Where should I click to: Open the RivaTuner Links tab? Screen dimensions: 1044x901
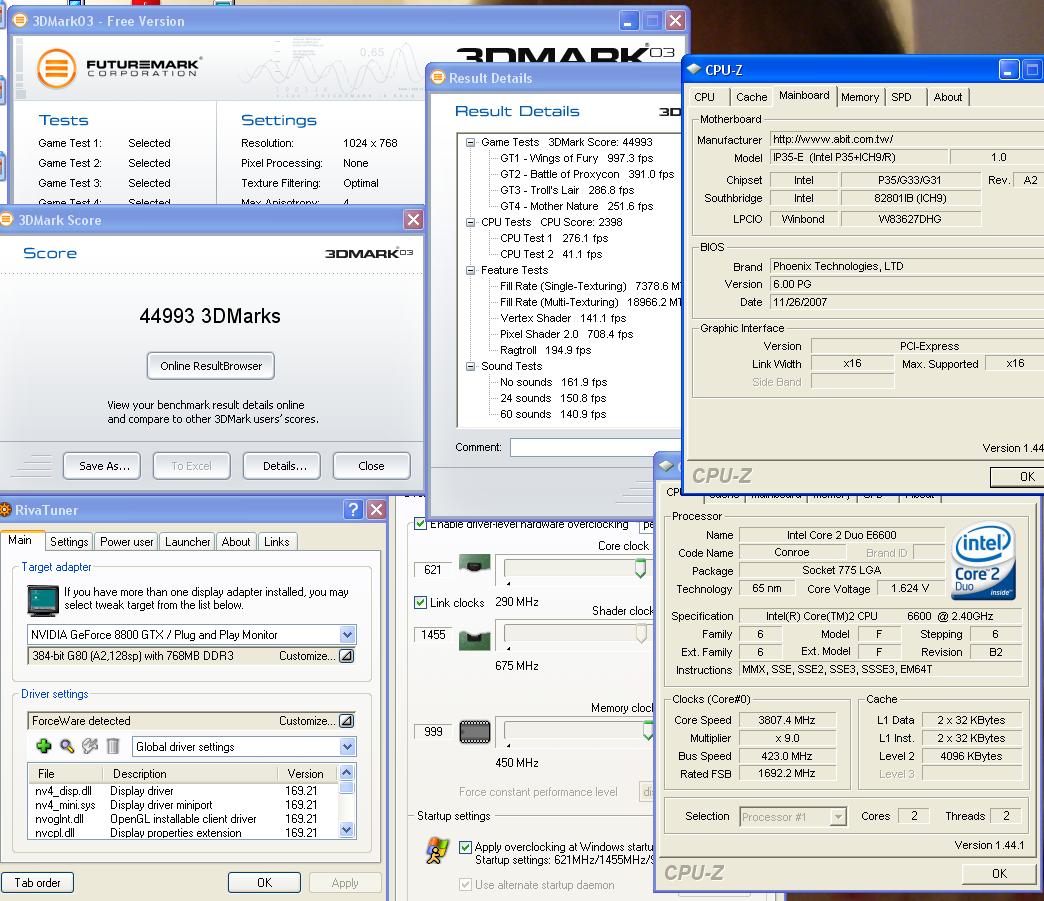coord(277,542)
